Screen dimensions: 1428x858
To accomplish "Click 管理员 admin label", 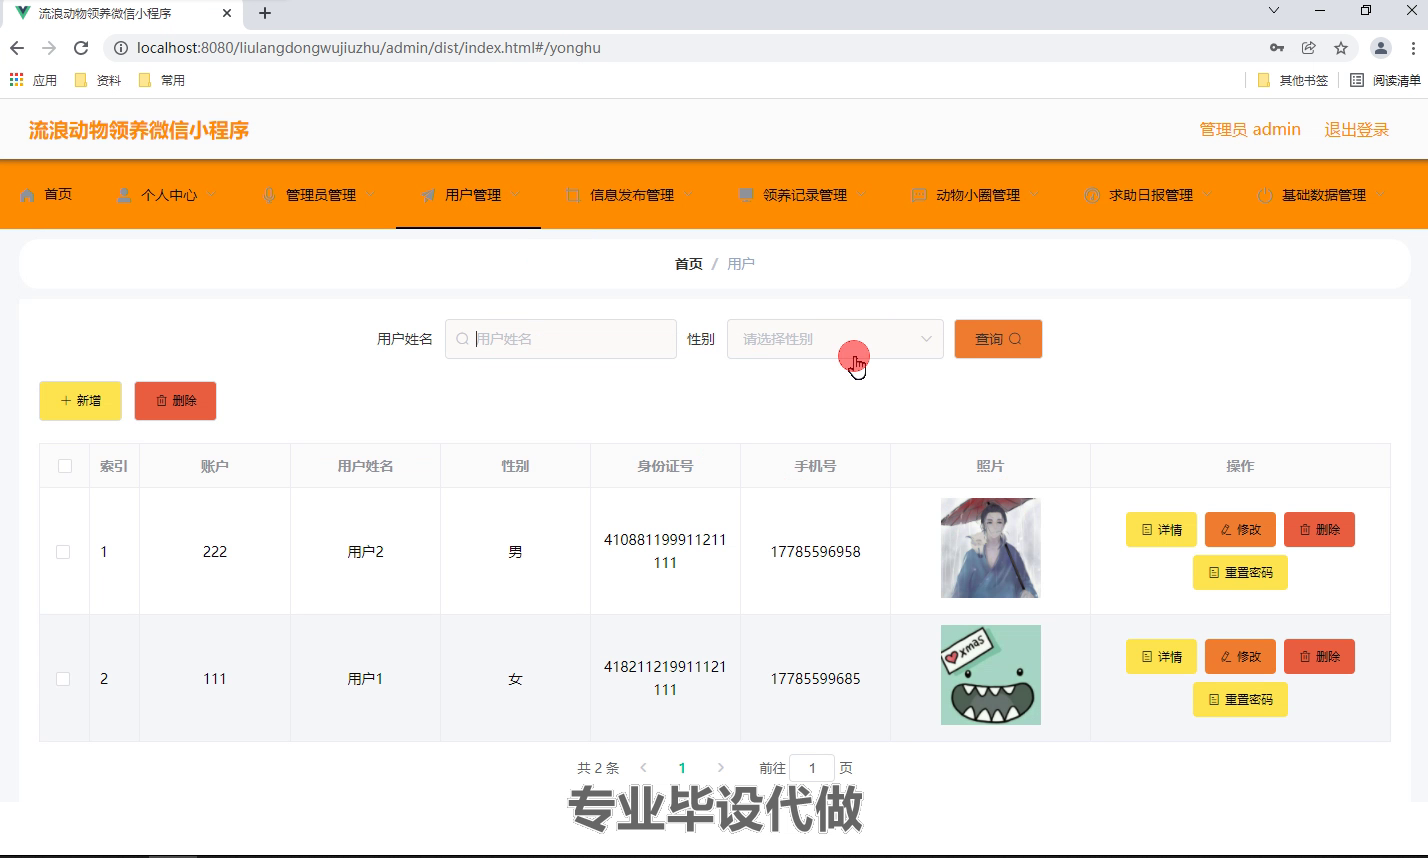I will 1250,130.
